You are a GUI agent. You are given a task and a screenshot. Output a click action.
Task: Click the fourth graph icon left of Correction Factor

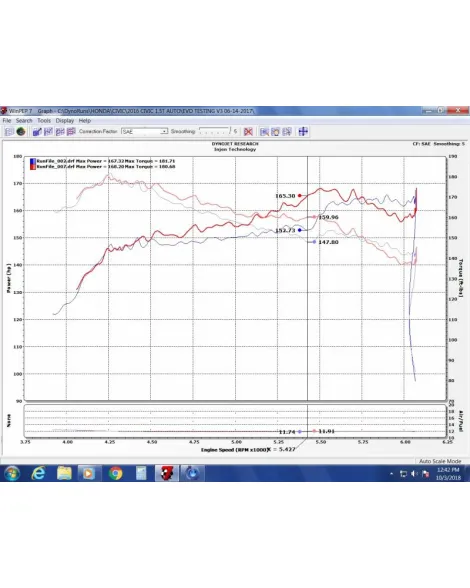point(71,132)
